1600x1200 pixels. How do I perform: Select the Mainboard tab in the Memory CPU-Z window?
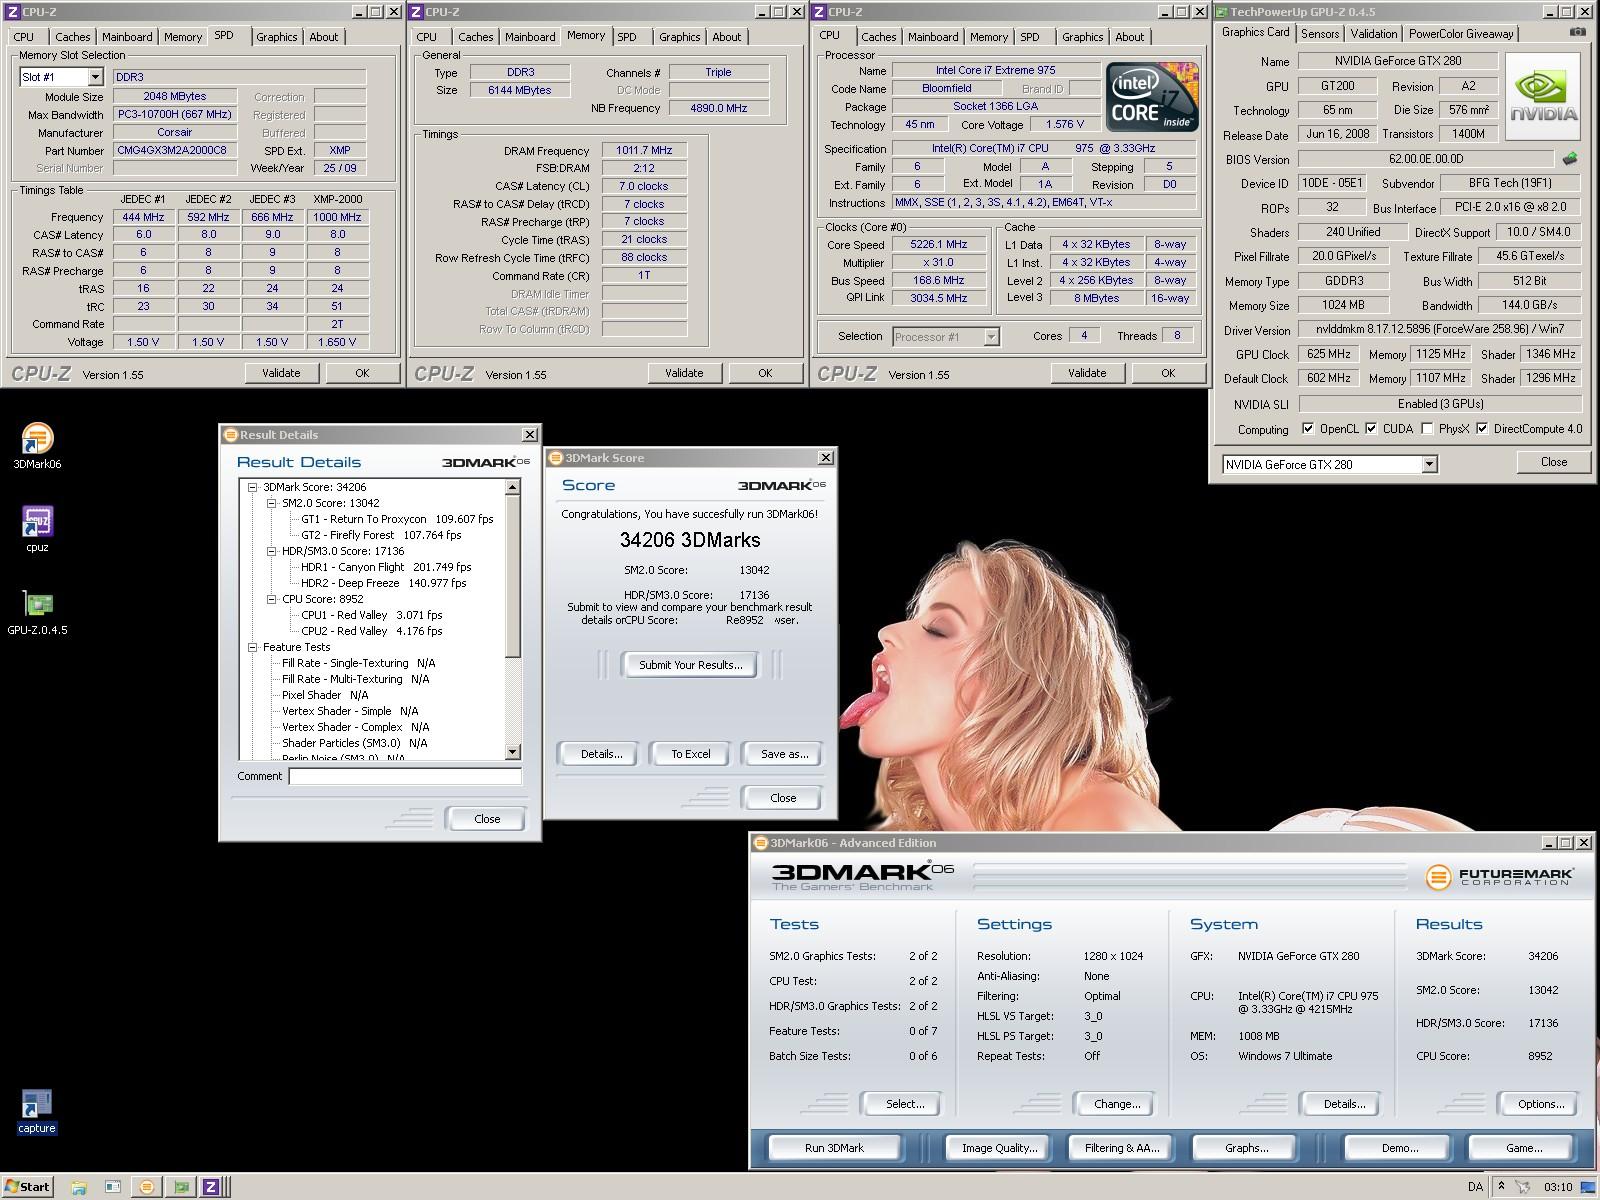click(x=530, y=37)
